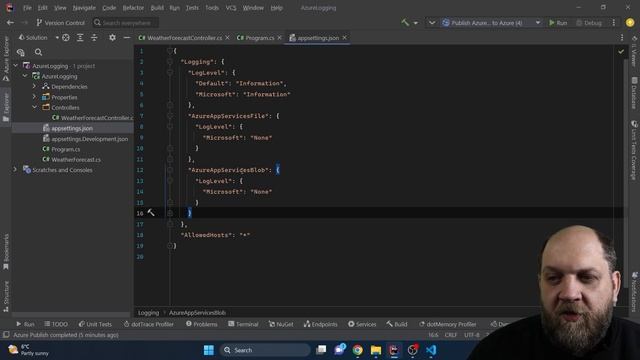640x360 pixels.
Task: Open the VCS menu
Action: (231, 8)
